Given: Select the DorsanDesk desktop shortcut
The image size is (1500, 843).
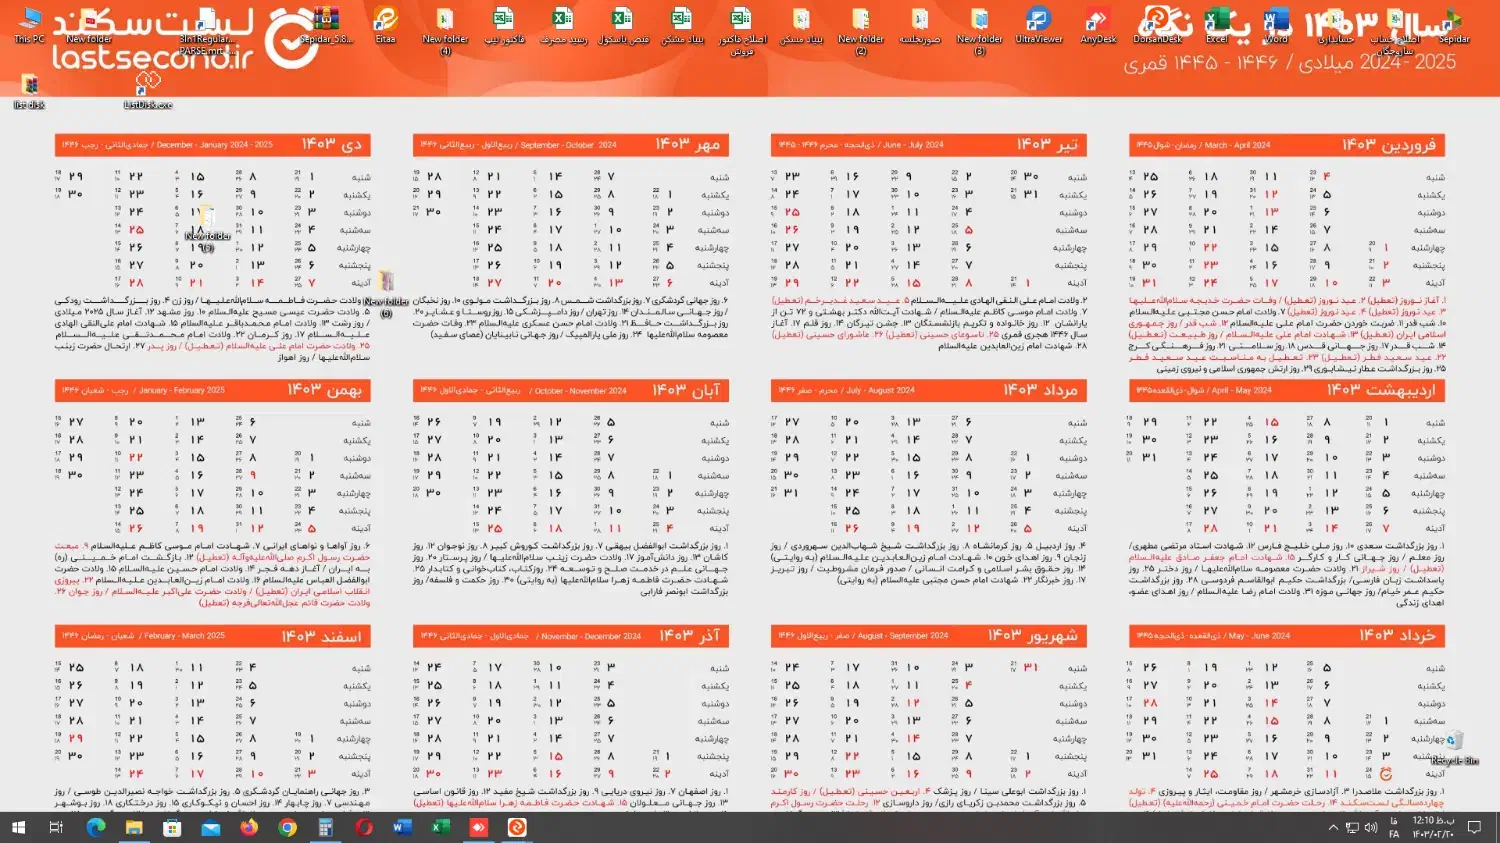Looking at the screenshot, I should click(x=1158, y=25).
